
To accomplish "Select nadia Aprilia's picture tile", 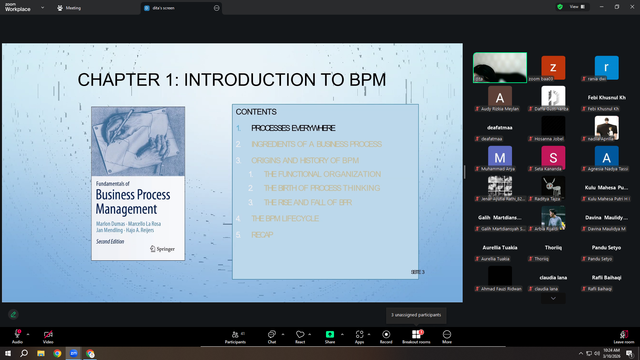I will (607, 128).
